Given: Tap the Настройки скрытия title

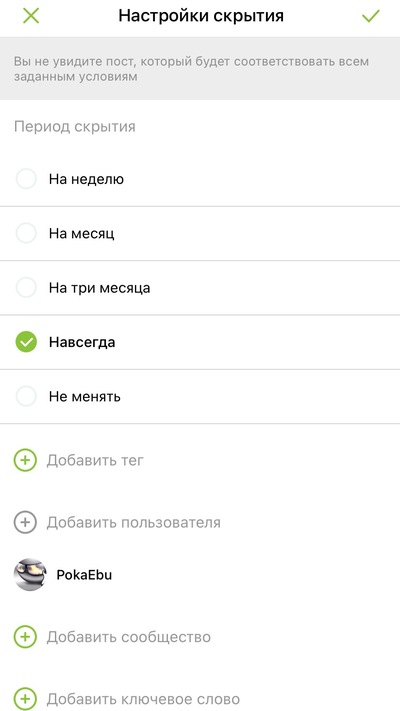Looking at the screenshot, I should (201, 16).
